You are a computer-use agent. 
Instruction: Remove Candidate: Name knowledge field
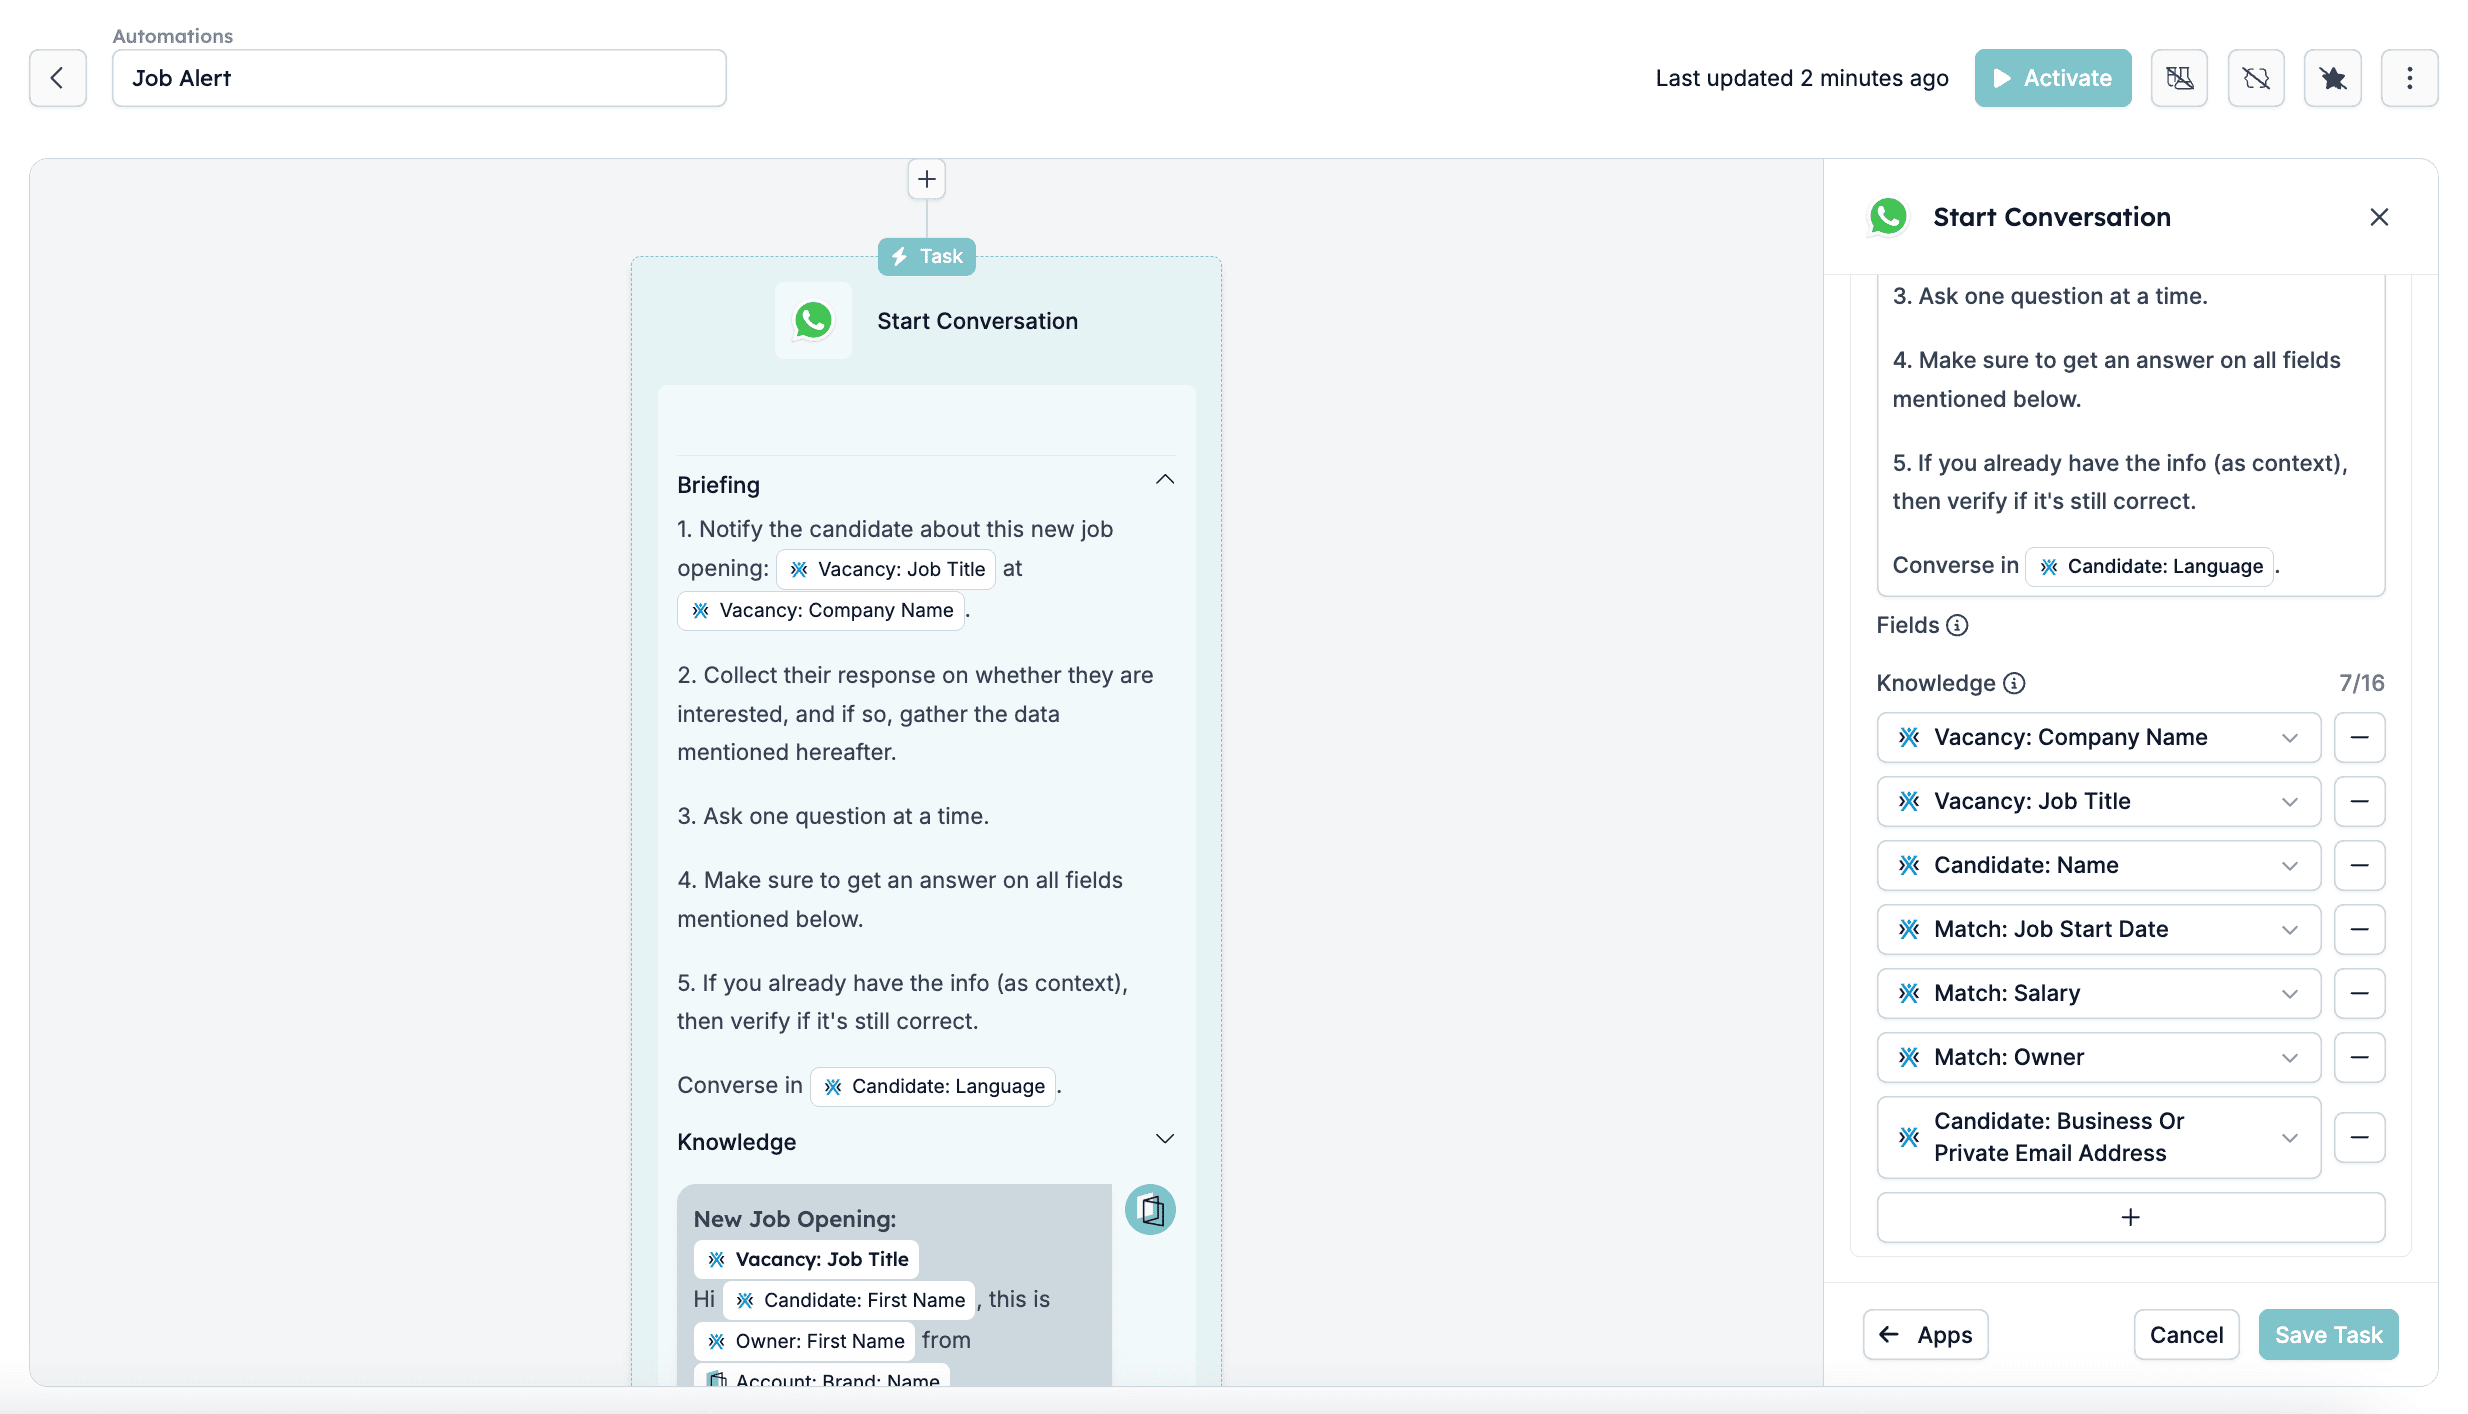tap(2359, 865)
